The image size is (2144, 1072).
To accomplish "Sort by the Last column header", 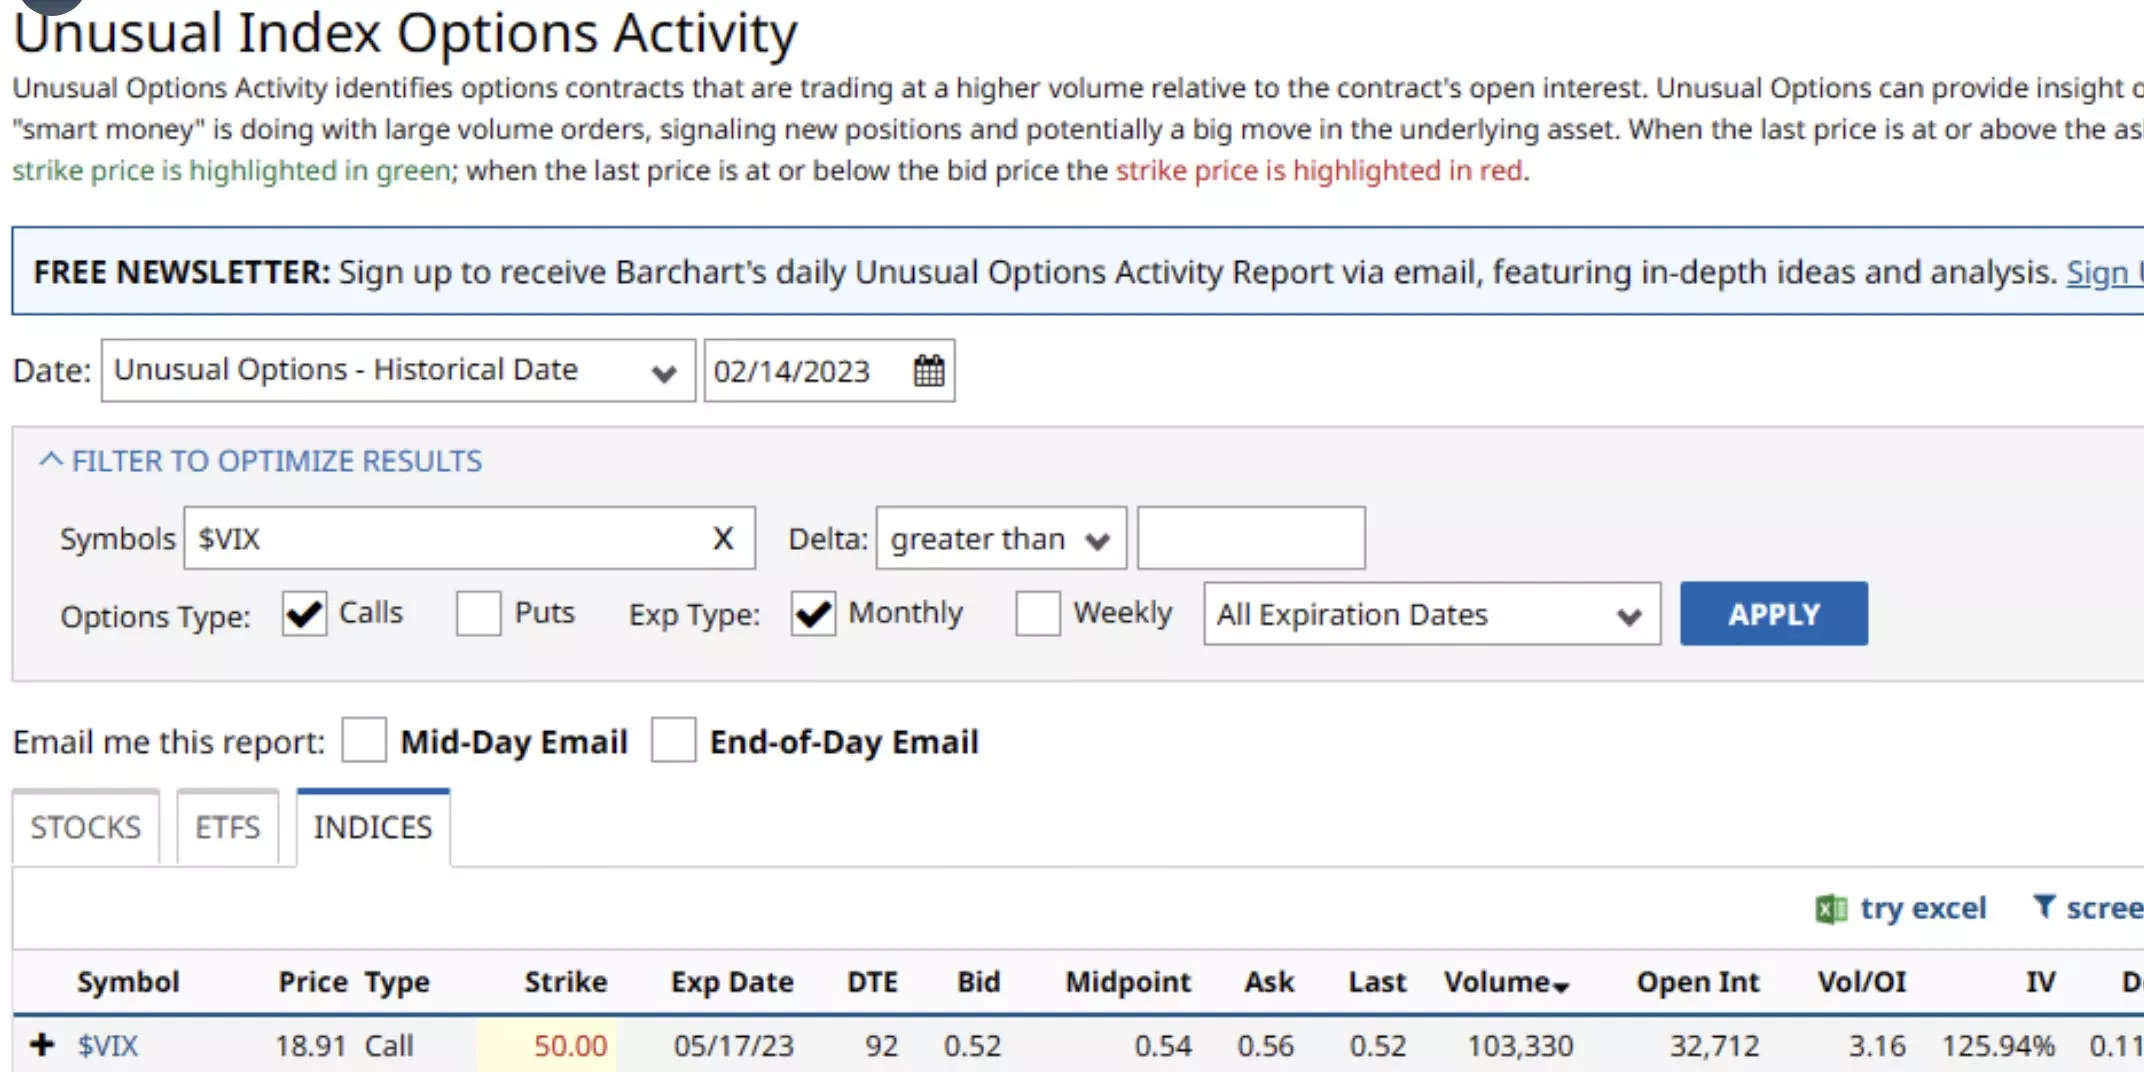I will coord(1377,982).
